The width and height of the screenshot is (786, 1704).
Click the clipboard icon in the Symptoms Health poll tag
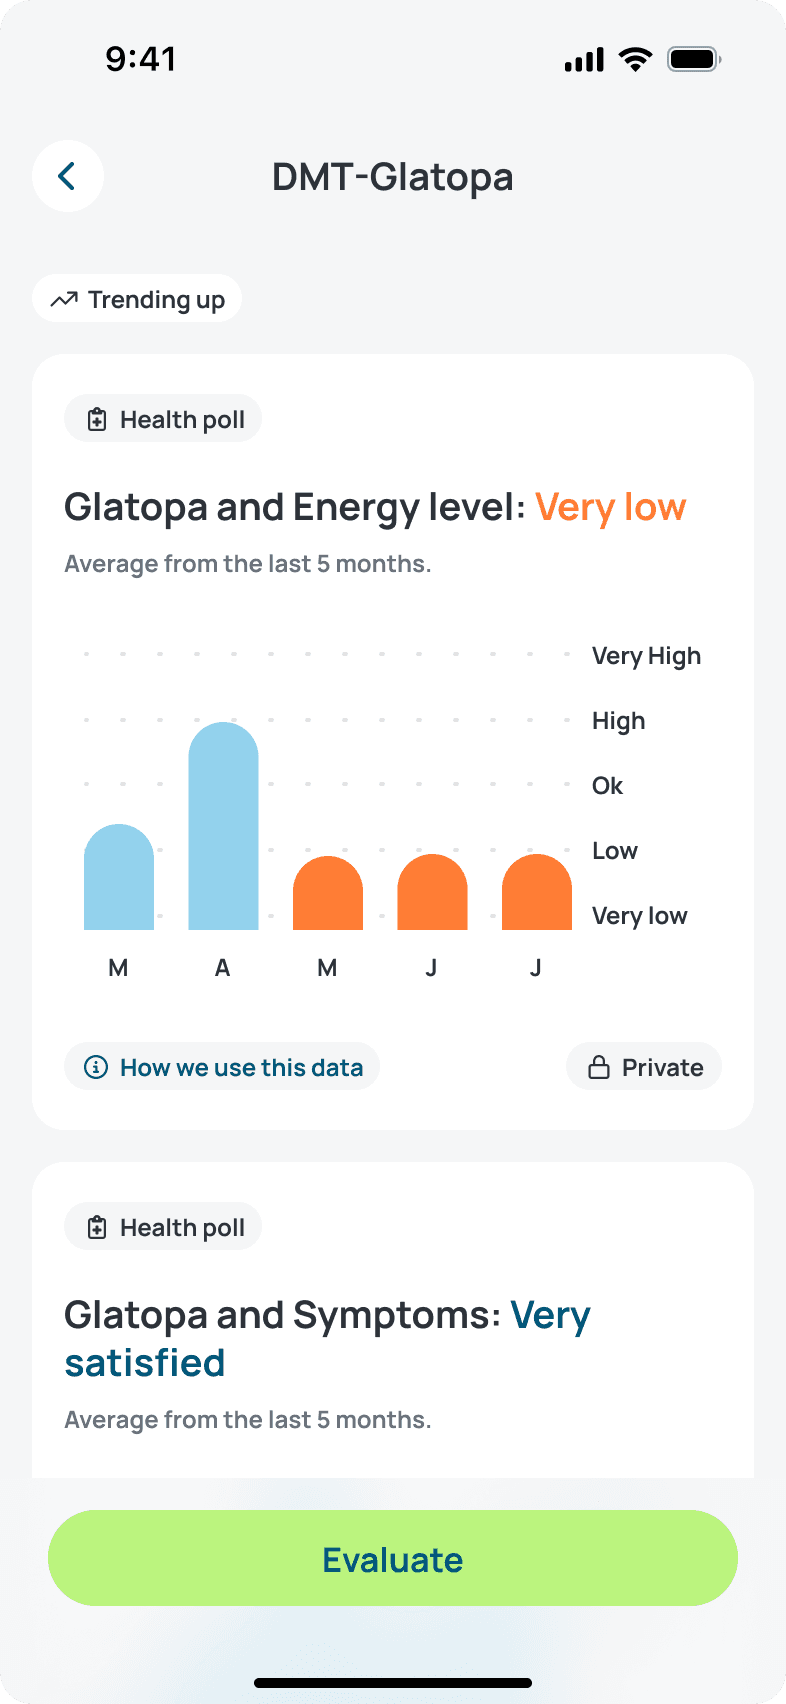click(x=96, y=1227)
